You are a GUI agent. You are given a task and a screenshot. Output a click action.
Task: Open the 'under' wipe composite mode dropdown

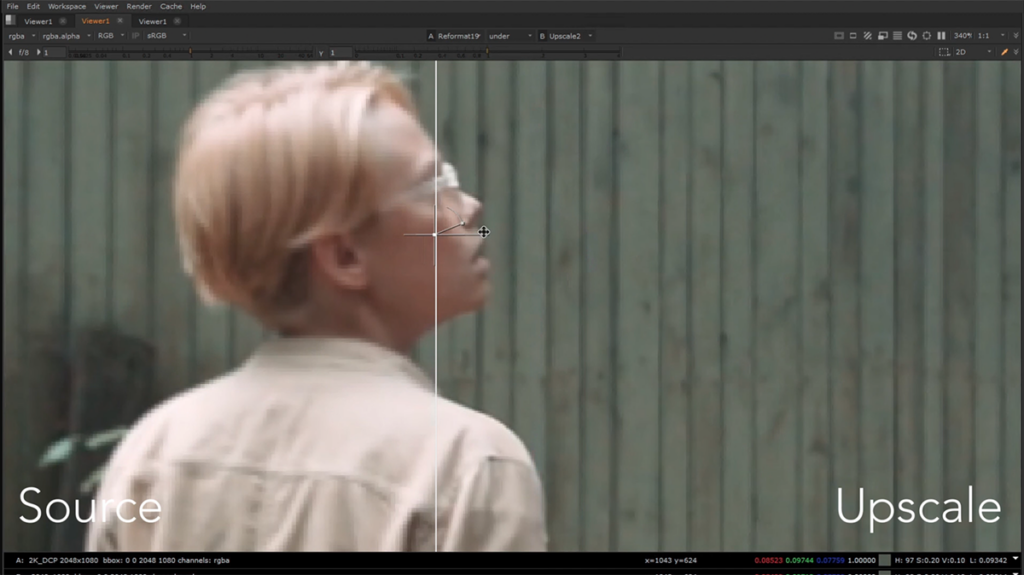510,36
